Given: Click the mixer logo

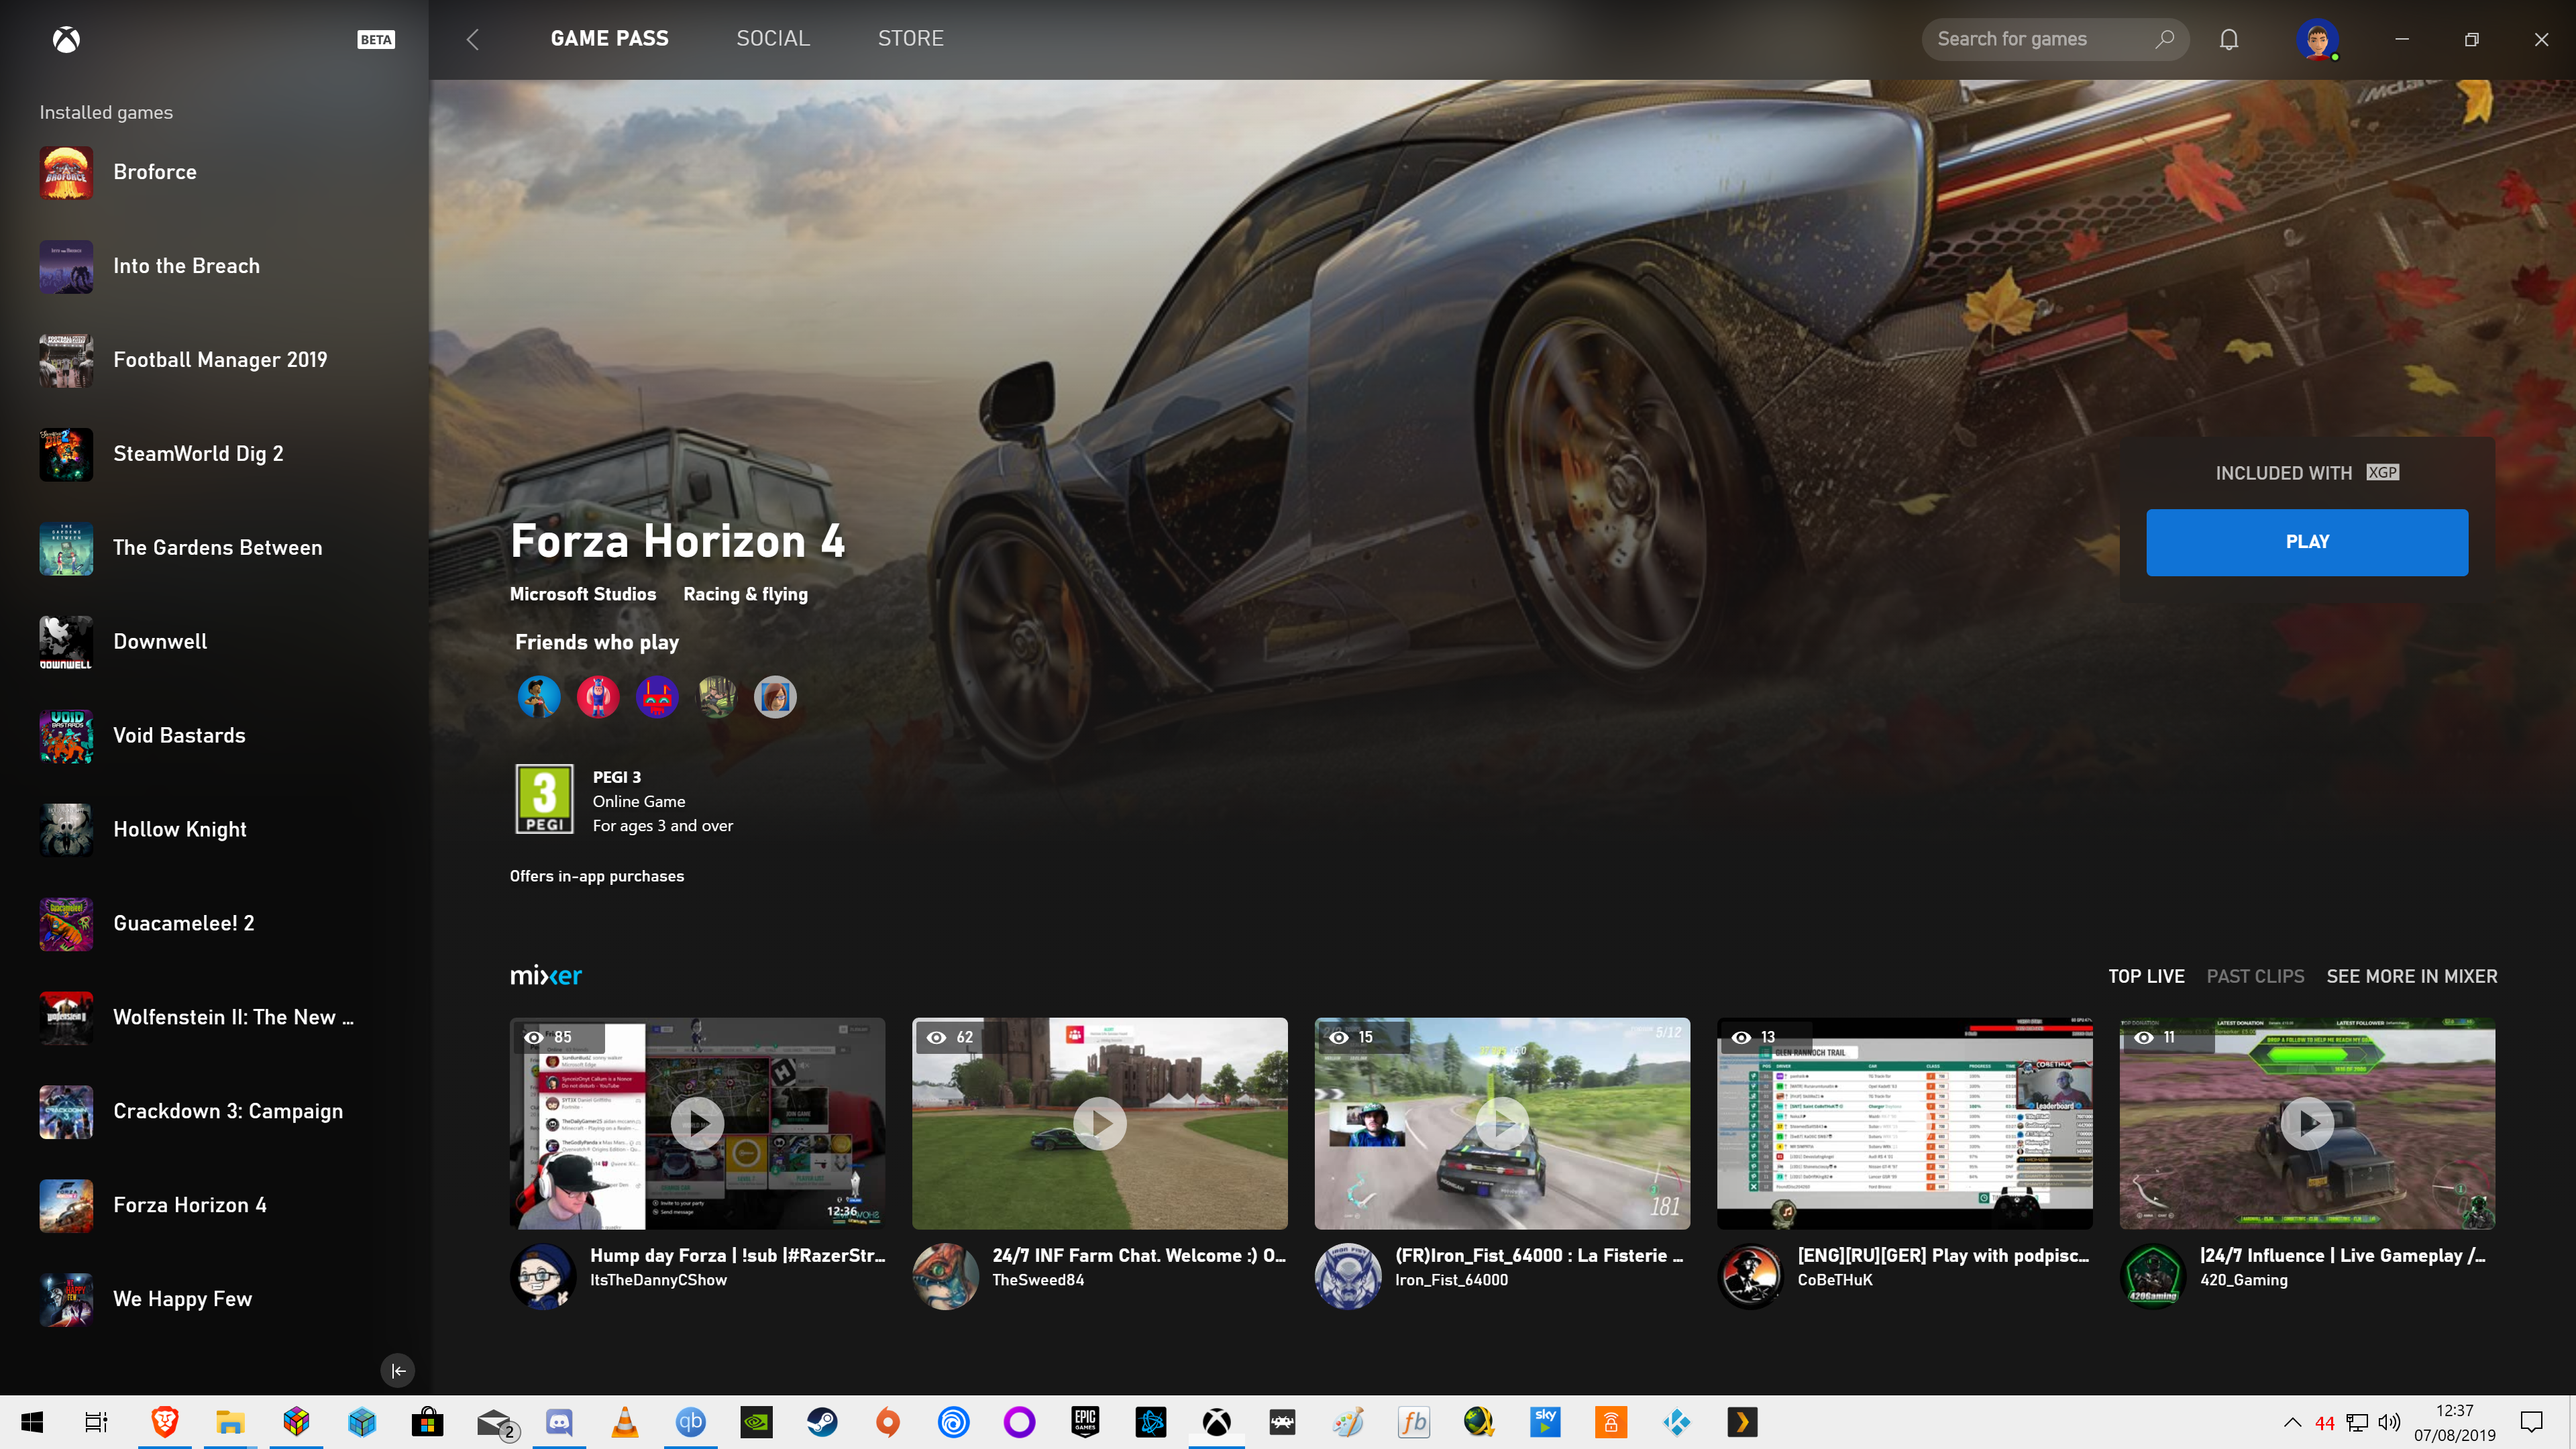Looking at the screenshot, I should 546,976.
